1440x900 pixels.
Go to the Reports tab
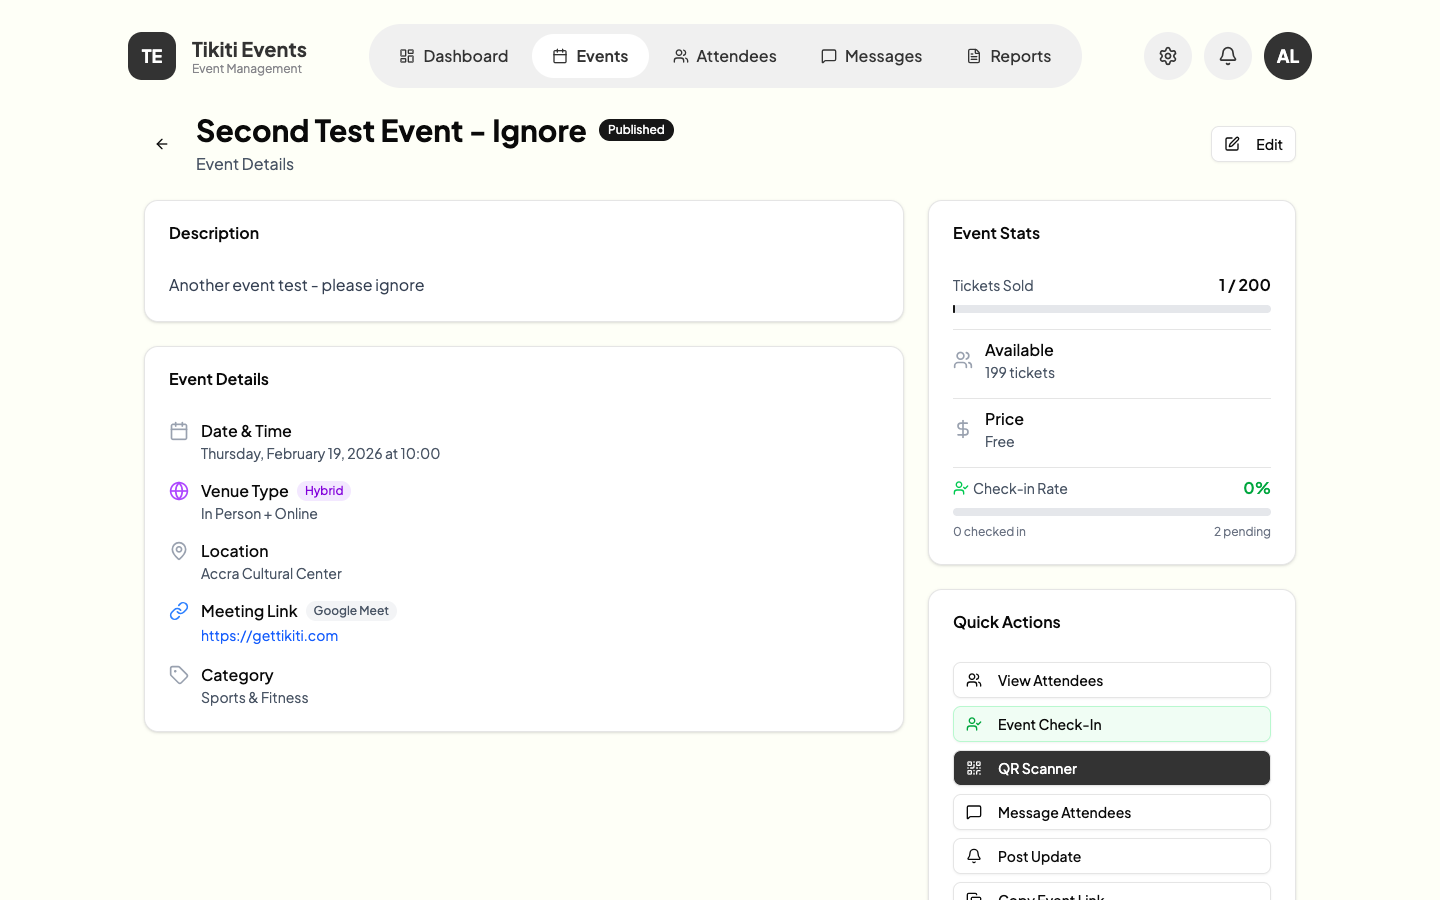(1008, 56)
